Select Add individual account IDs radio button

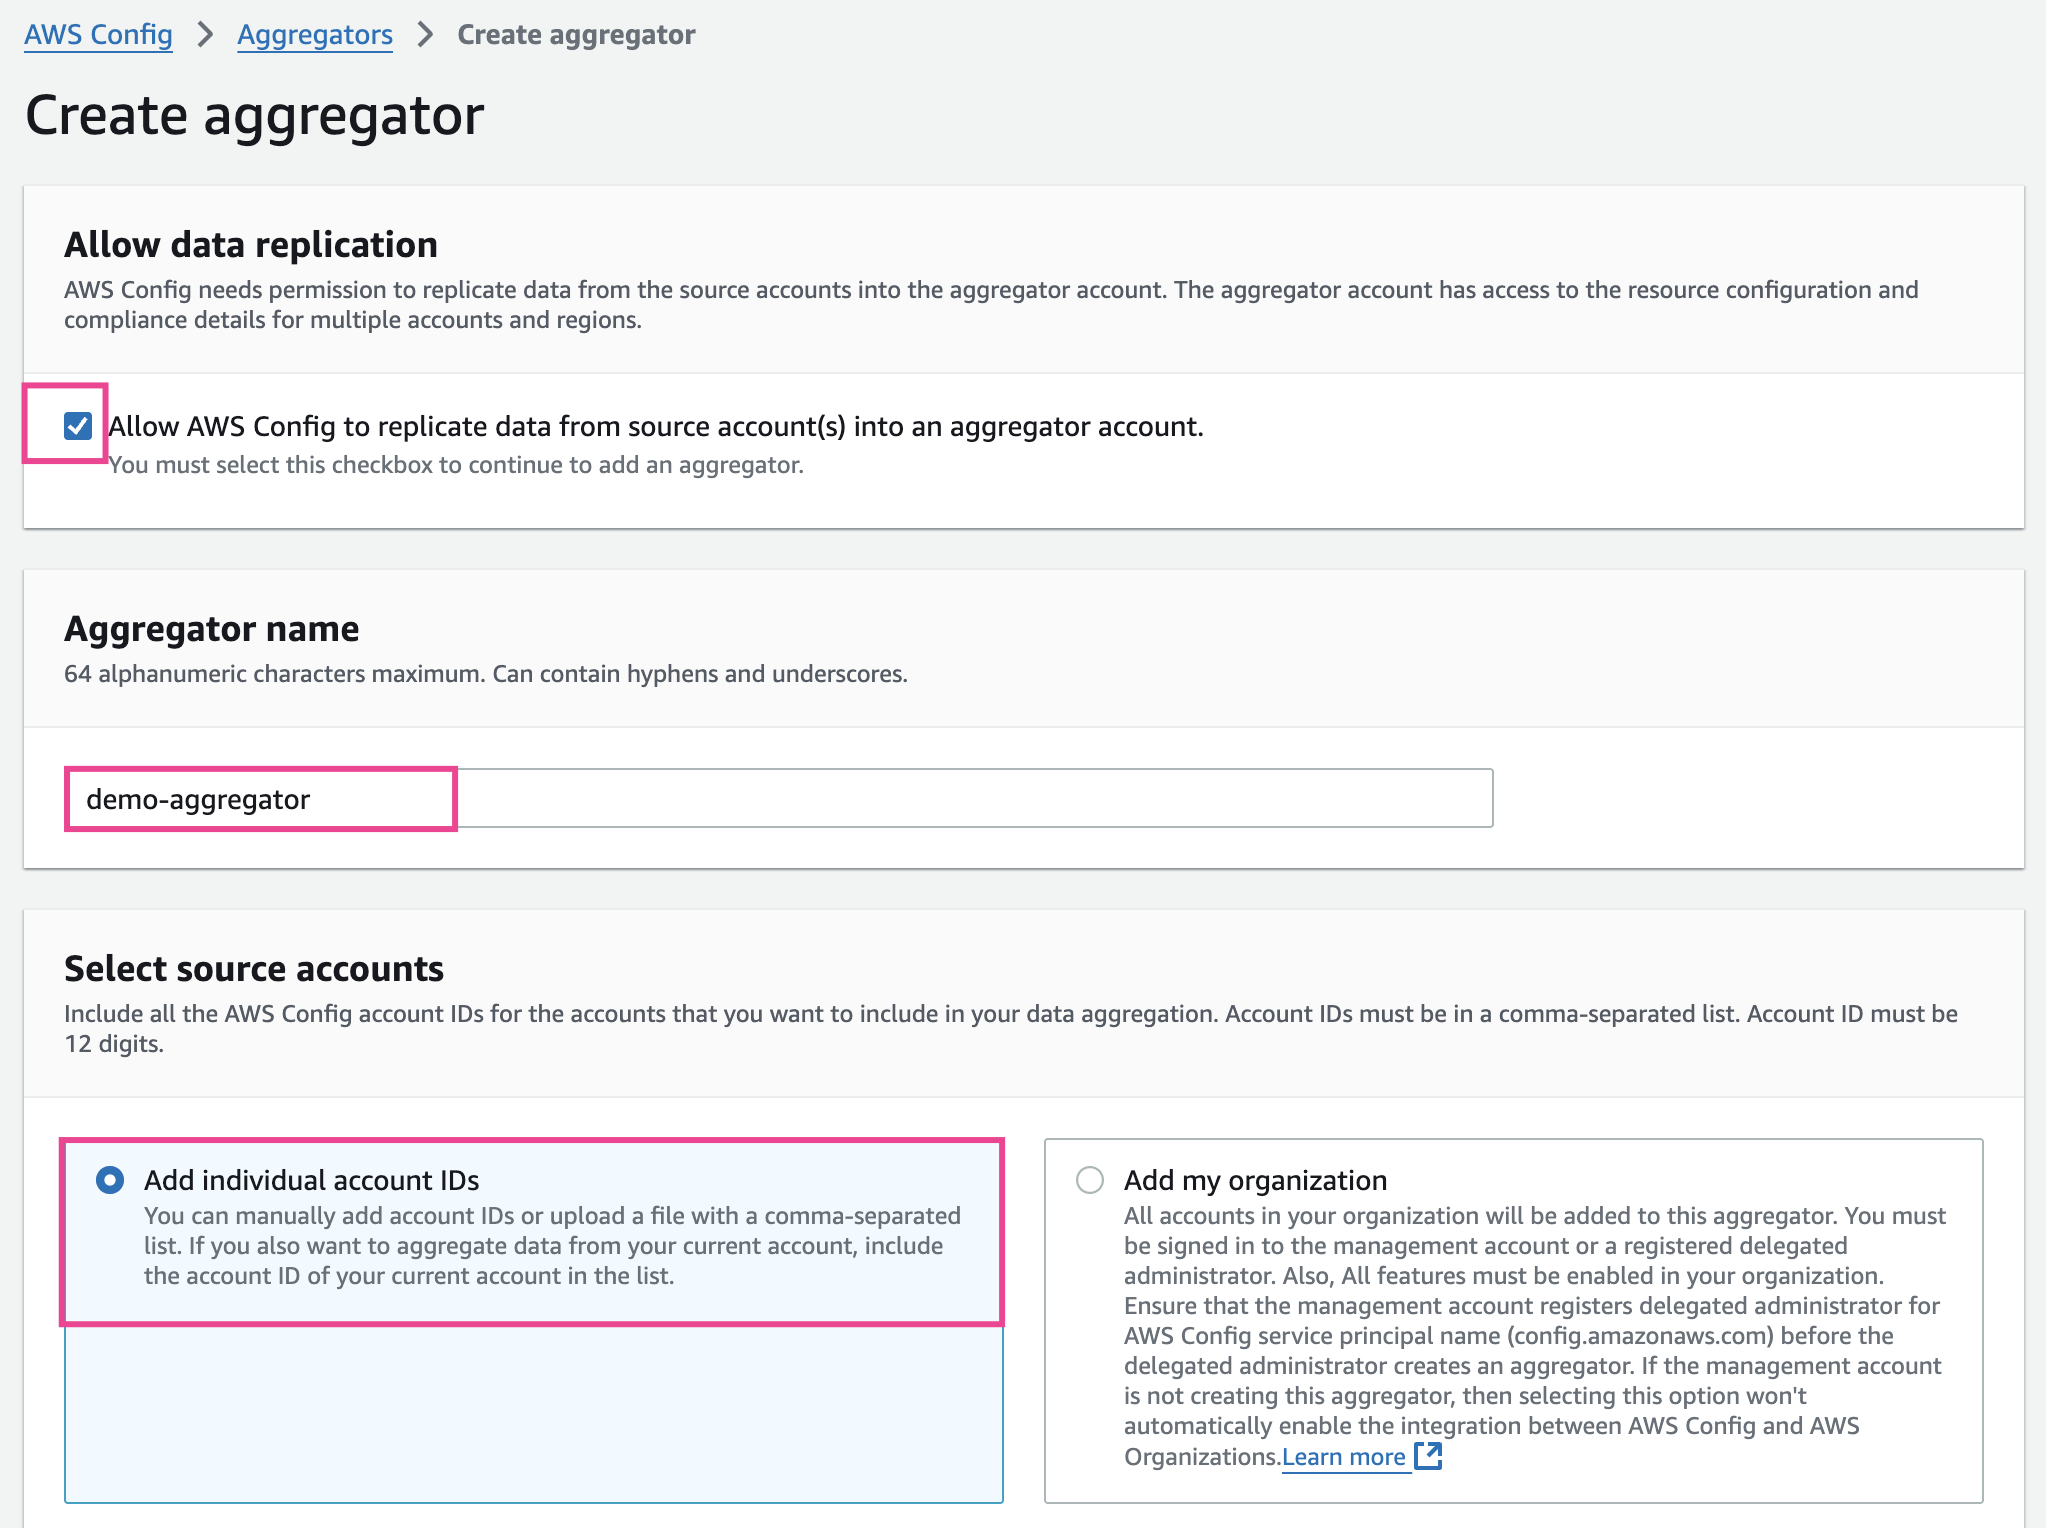point(110,1180)
